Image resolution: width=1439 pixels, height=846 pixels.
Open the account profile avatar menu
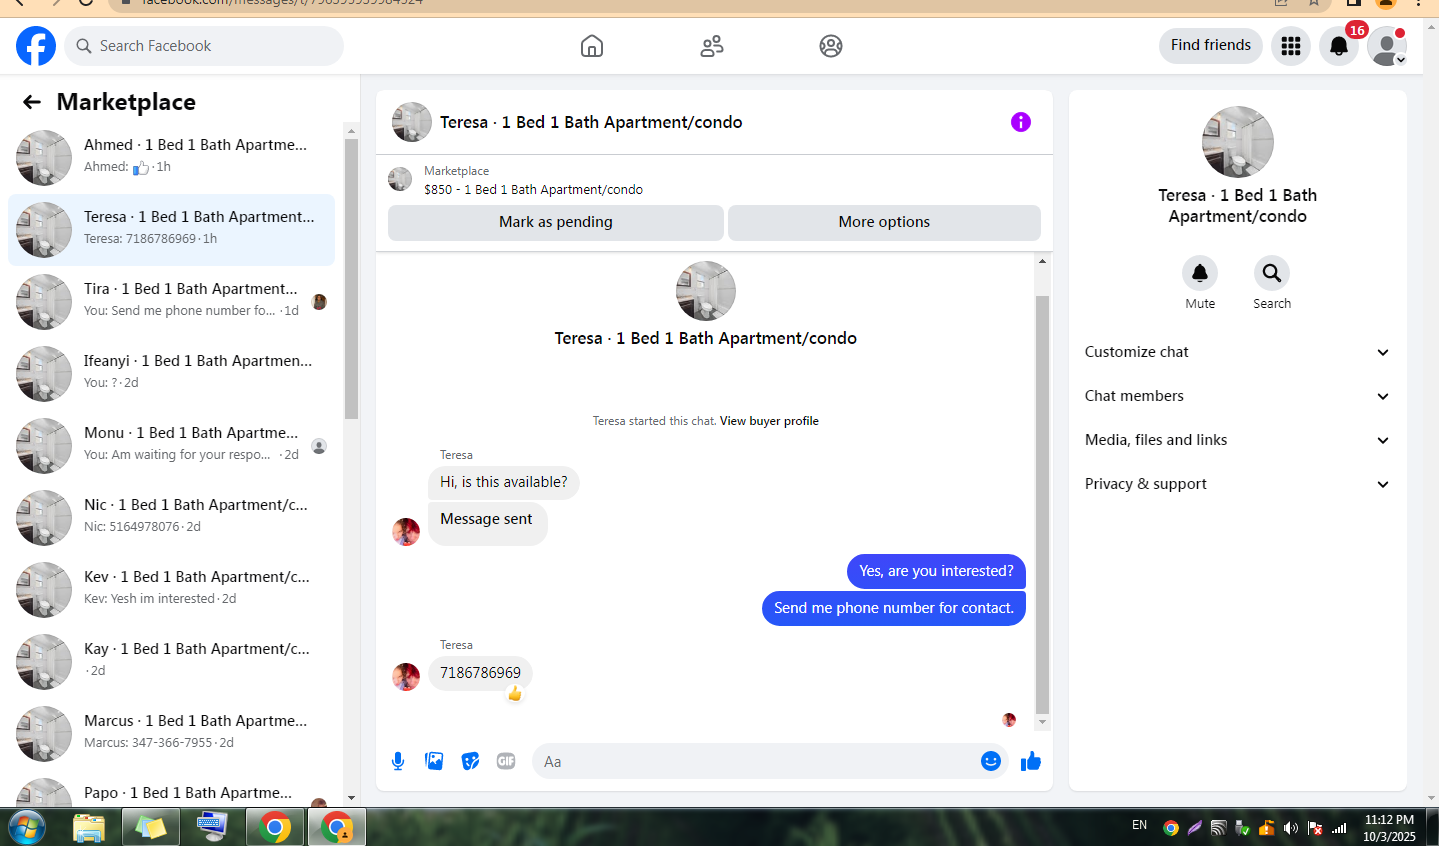click(x=1387, y=46)
